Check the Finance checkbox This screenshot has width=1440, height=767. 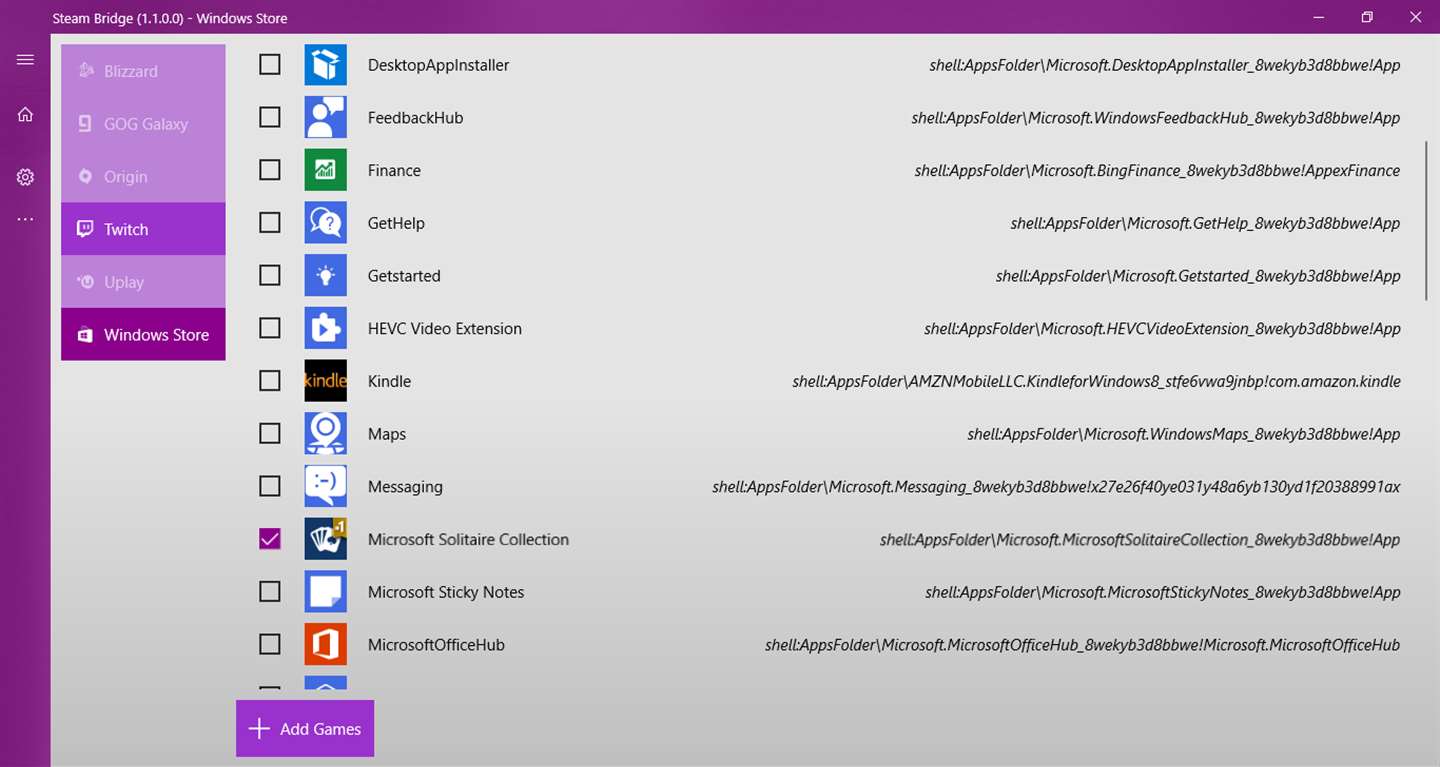click(x=270, y=170)
